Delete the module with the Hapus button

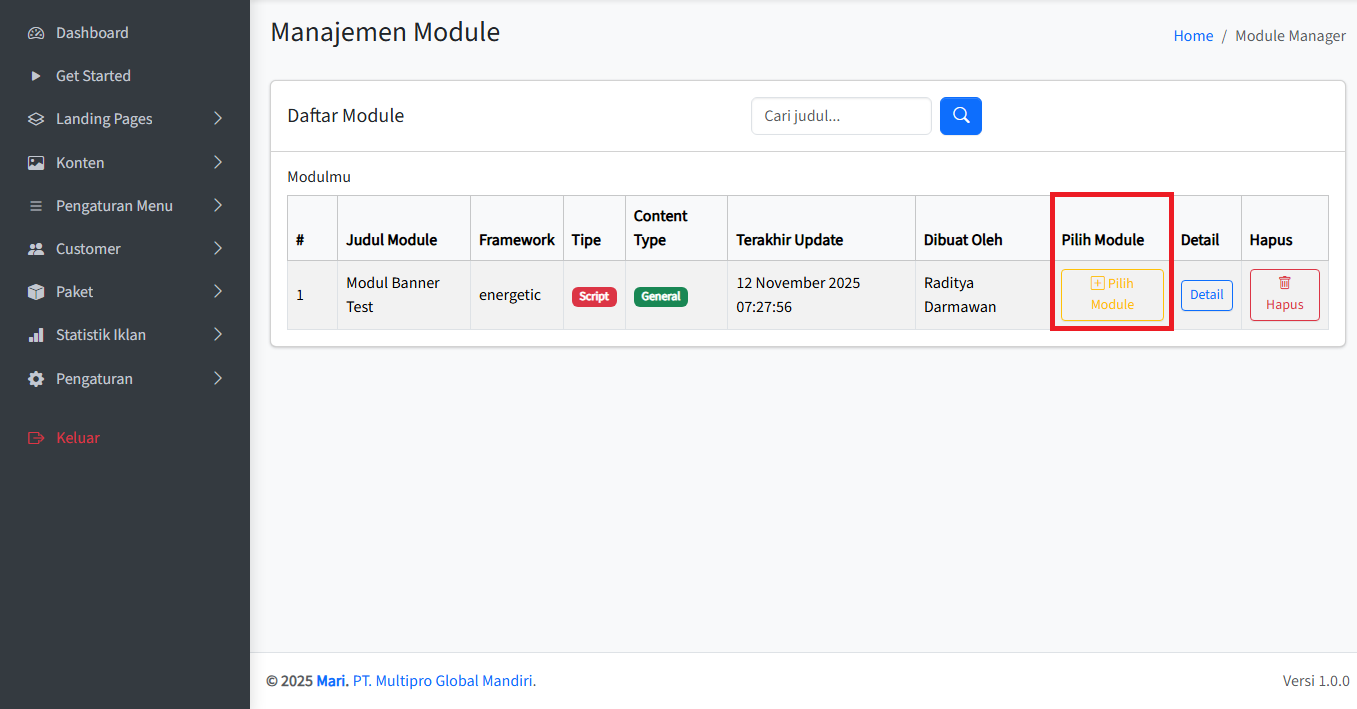[x=1284, y=295]
